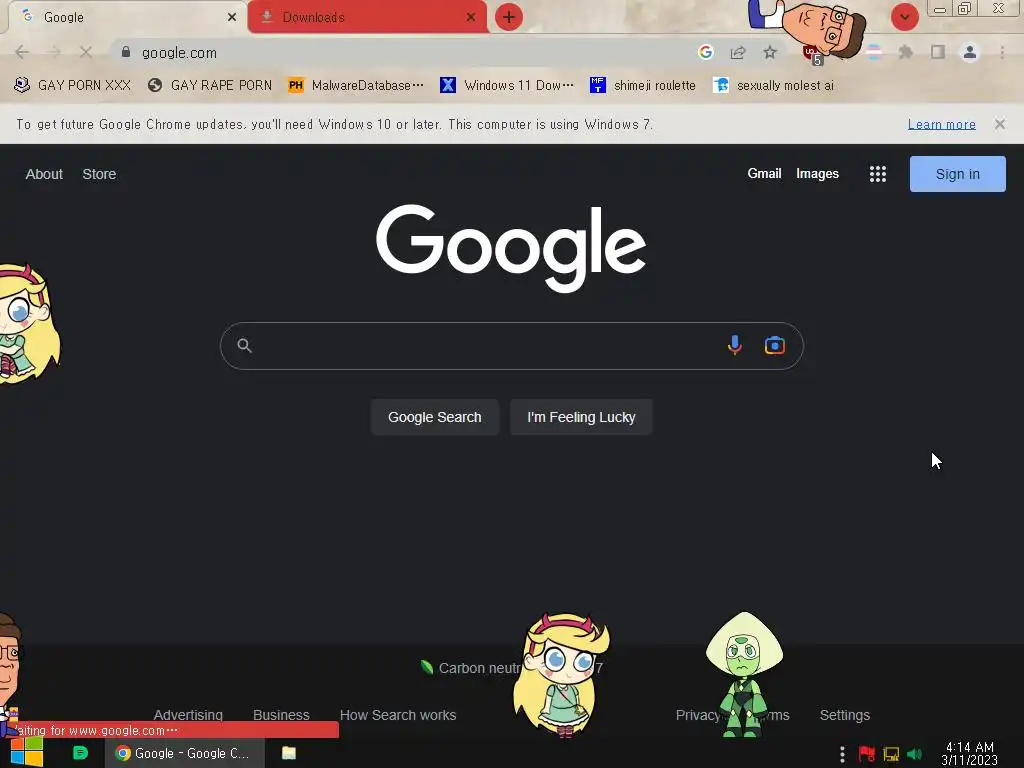The height and width of the screenshot is (768, 1024).
Task: Open the volume control in the system tray
Action: coord(914,754)
